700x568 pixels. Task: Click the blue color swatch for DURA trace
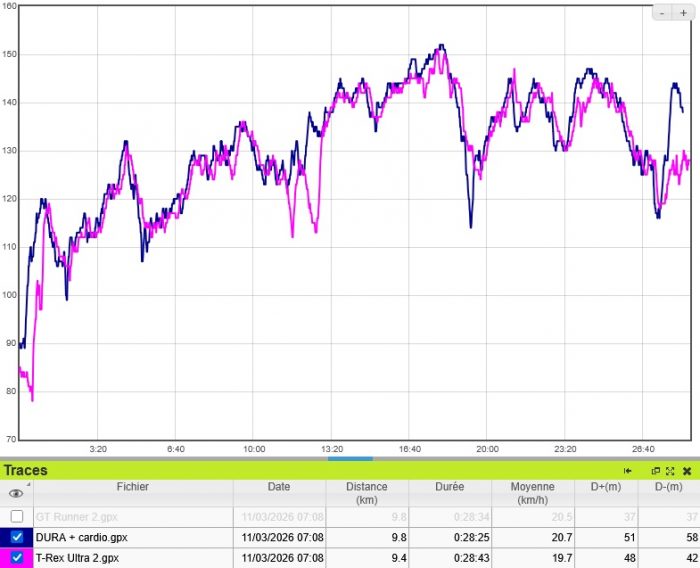tap(4, 538)
